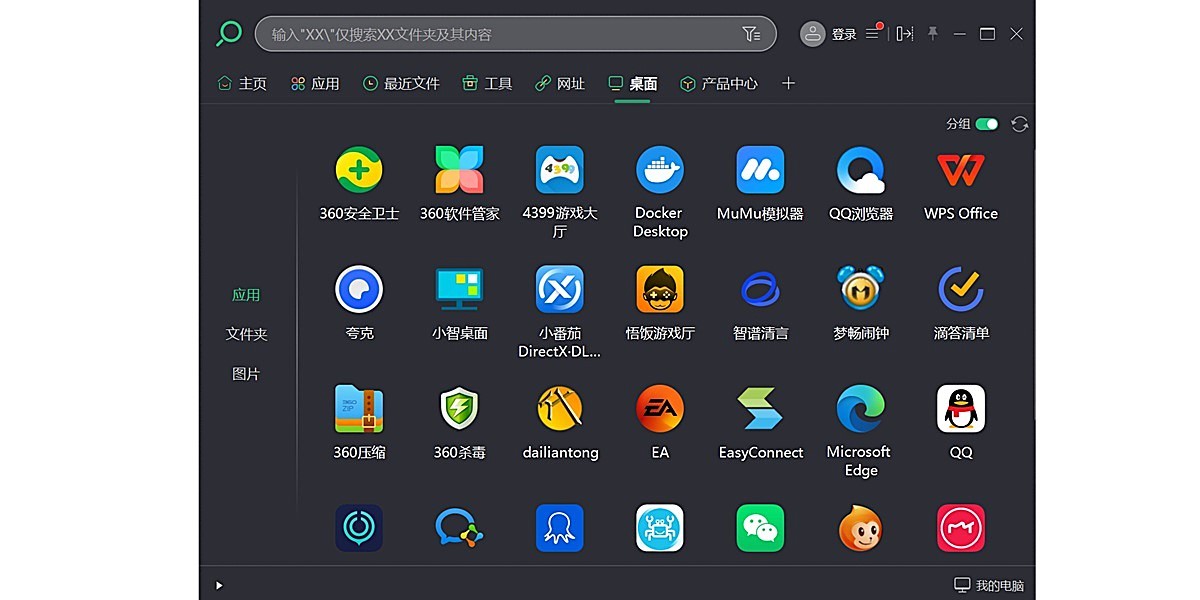Toggle the dock-to-side window mode icon

point(902,33)
